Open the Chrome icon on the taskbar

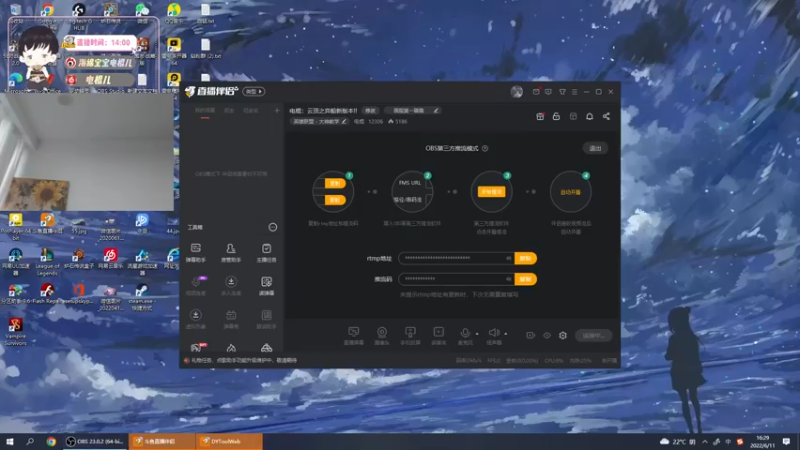pyautogui.click(x=51, y=441)
